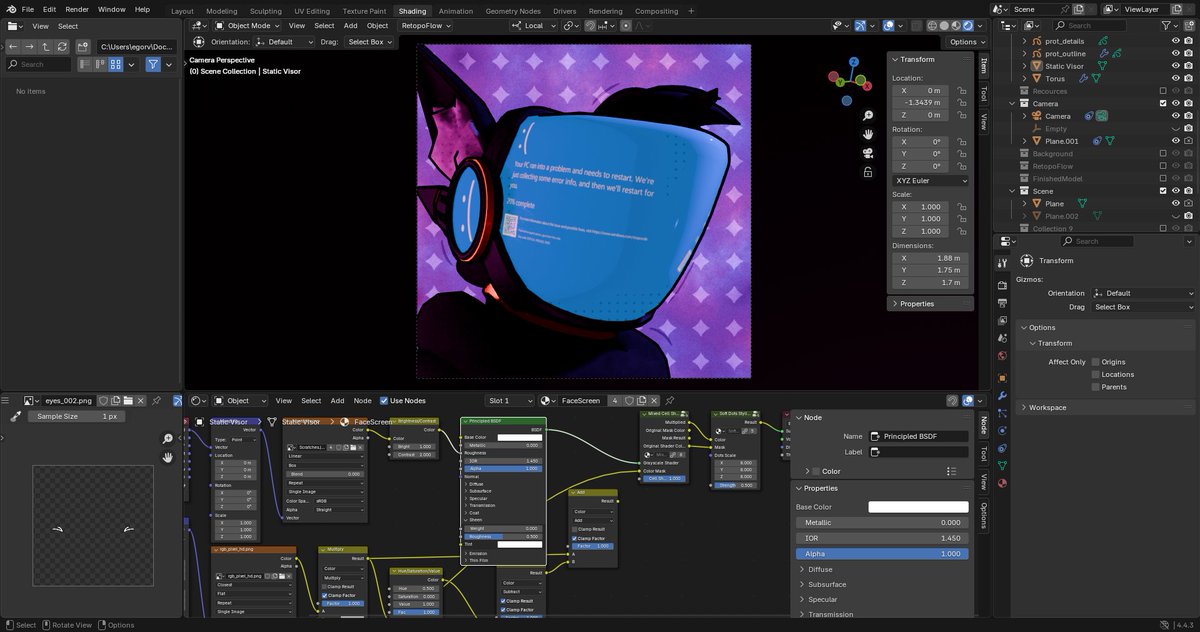Exclude Camera collection via its checkbox
This screenshot has width=1200, height=632.
tap(1162, 103)
